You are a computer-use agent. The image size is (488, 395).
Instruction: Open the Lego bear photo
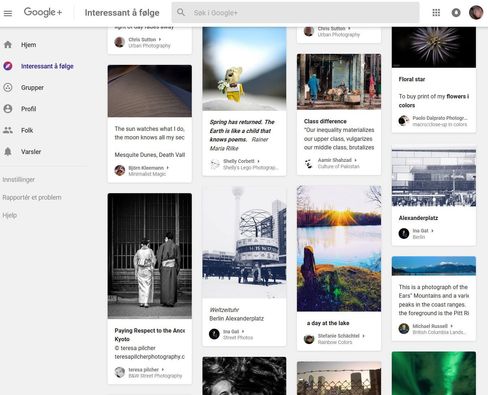coord(244,69)
